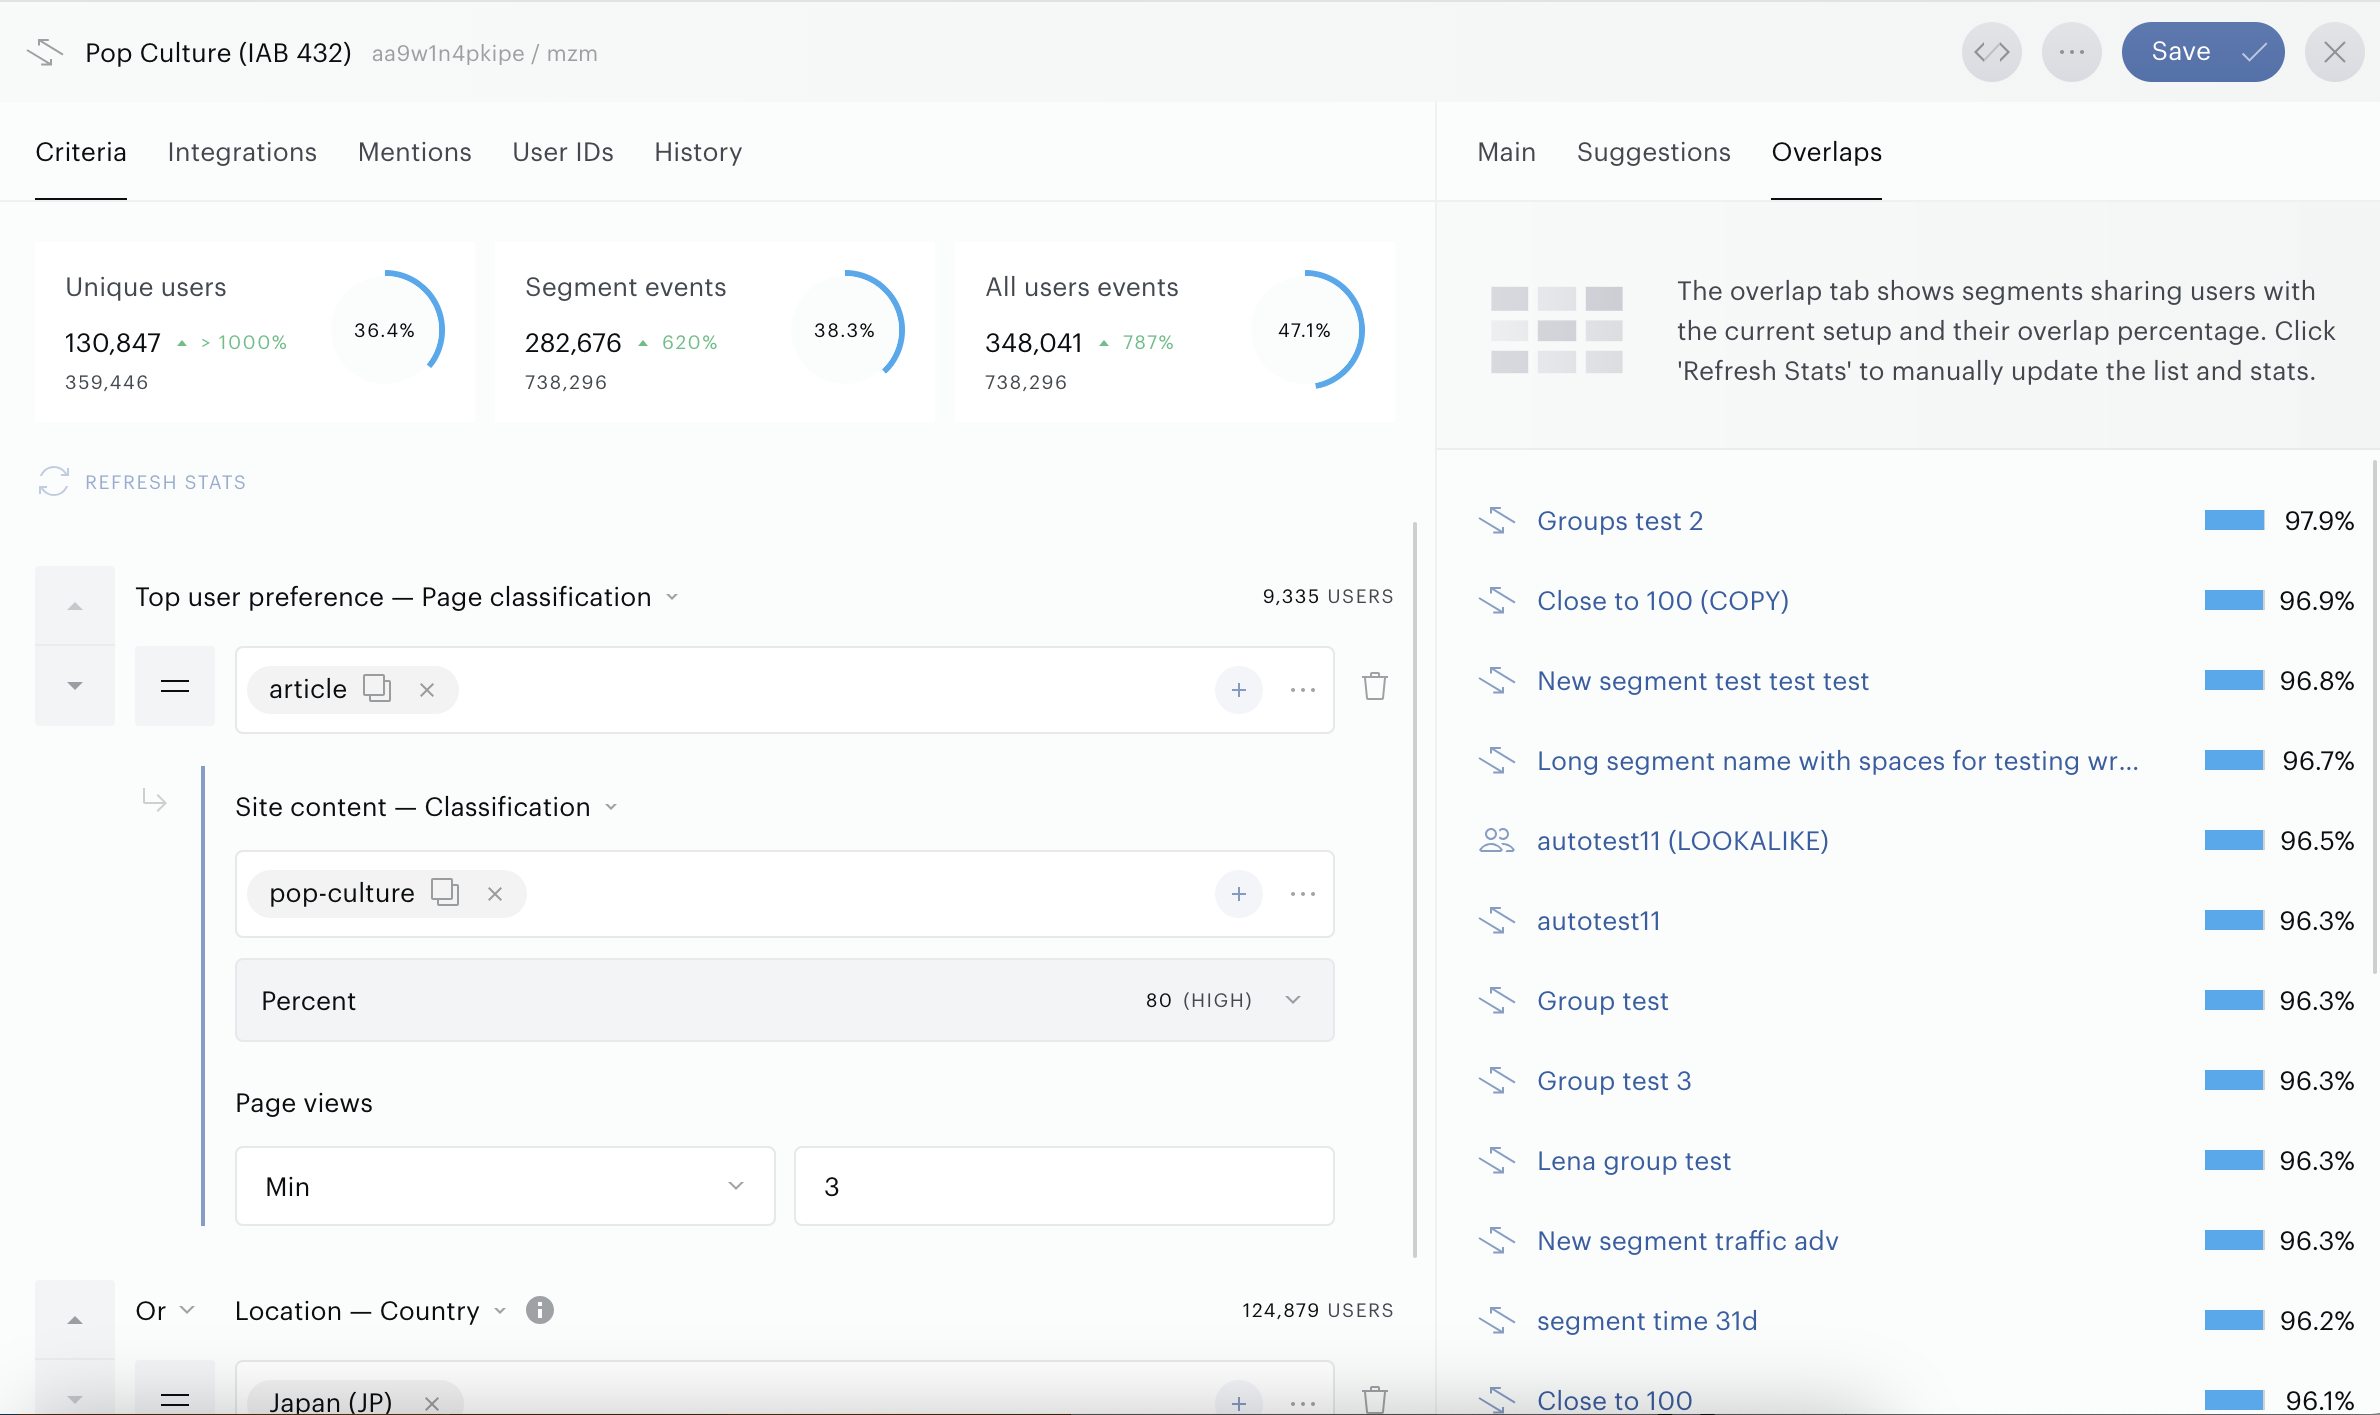The width and height of the screenshot is (2380, 1415).
Task: Open Groups test 2 segment
Action: pos(1619,521)
